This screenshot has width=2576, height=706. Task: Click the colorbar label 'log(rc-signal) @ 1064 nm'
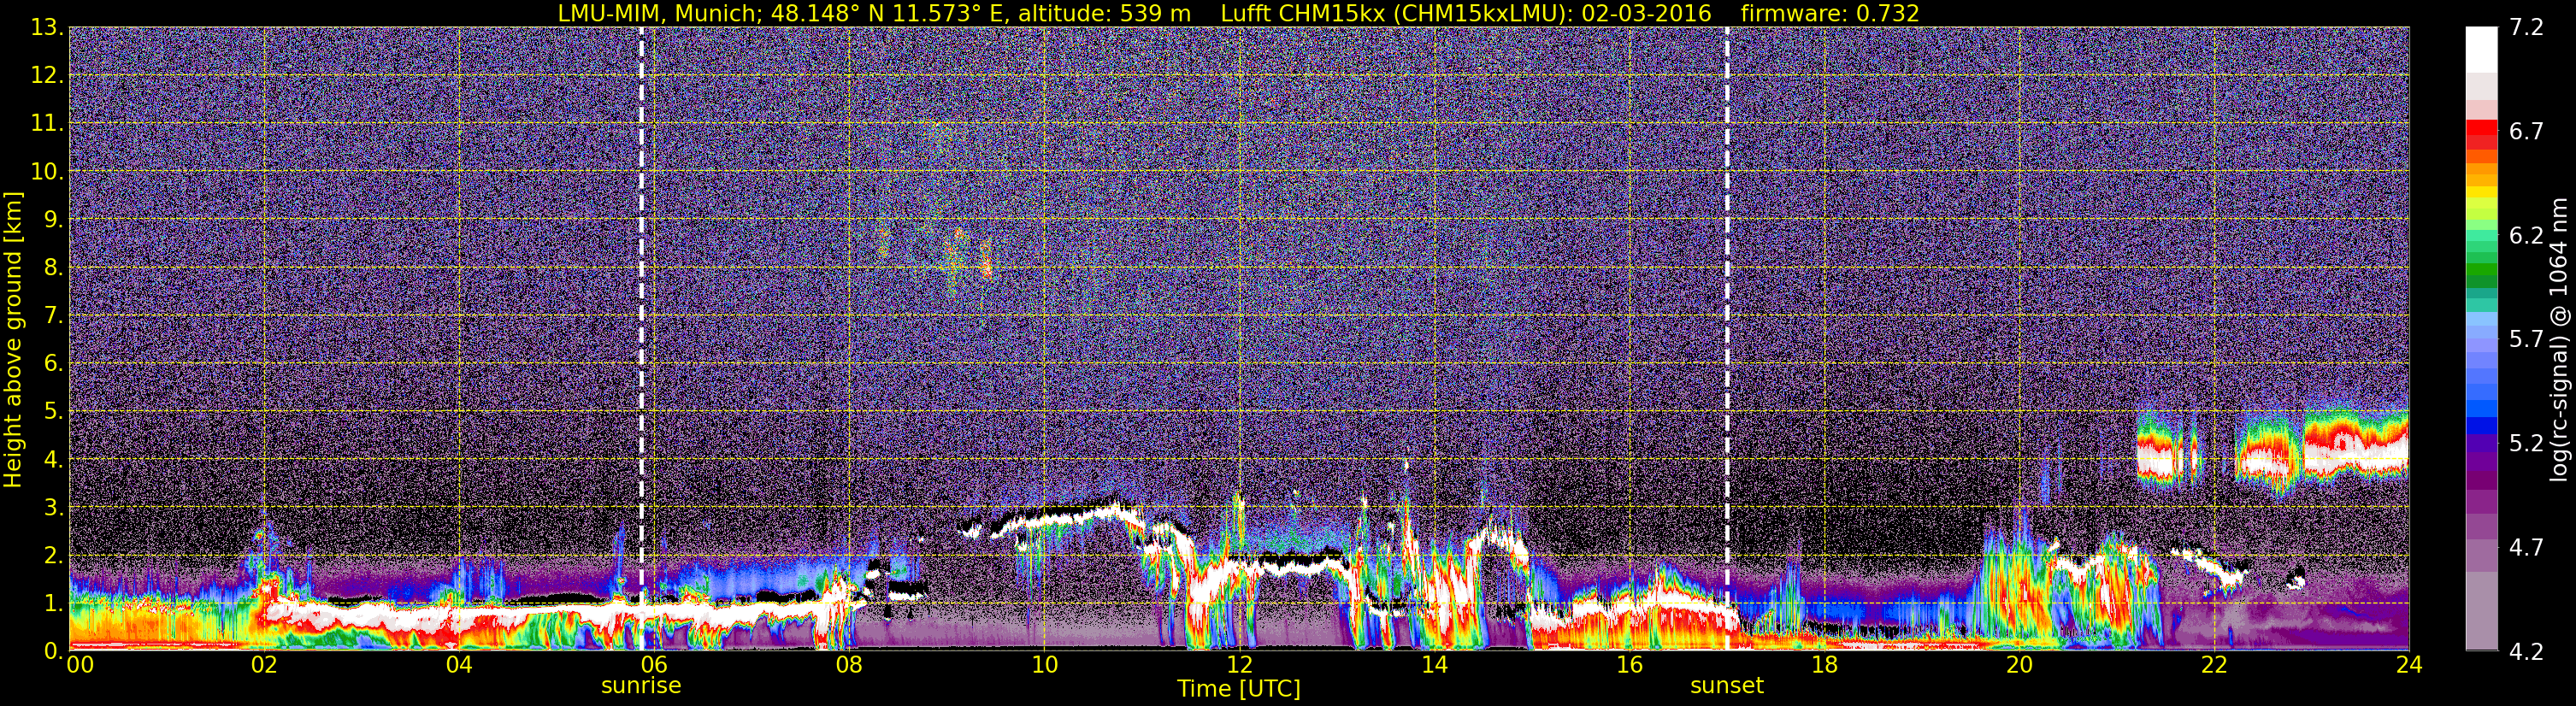[x=2559, y=340]
